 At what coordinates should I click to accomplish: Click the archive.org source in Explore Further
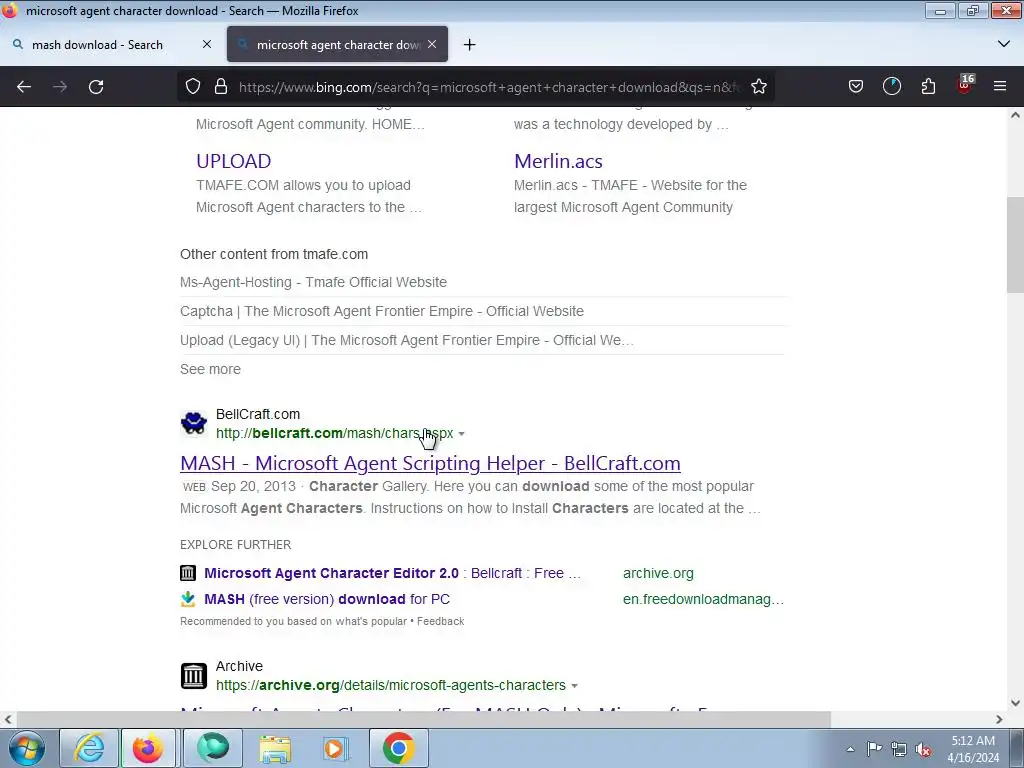658,573
